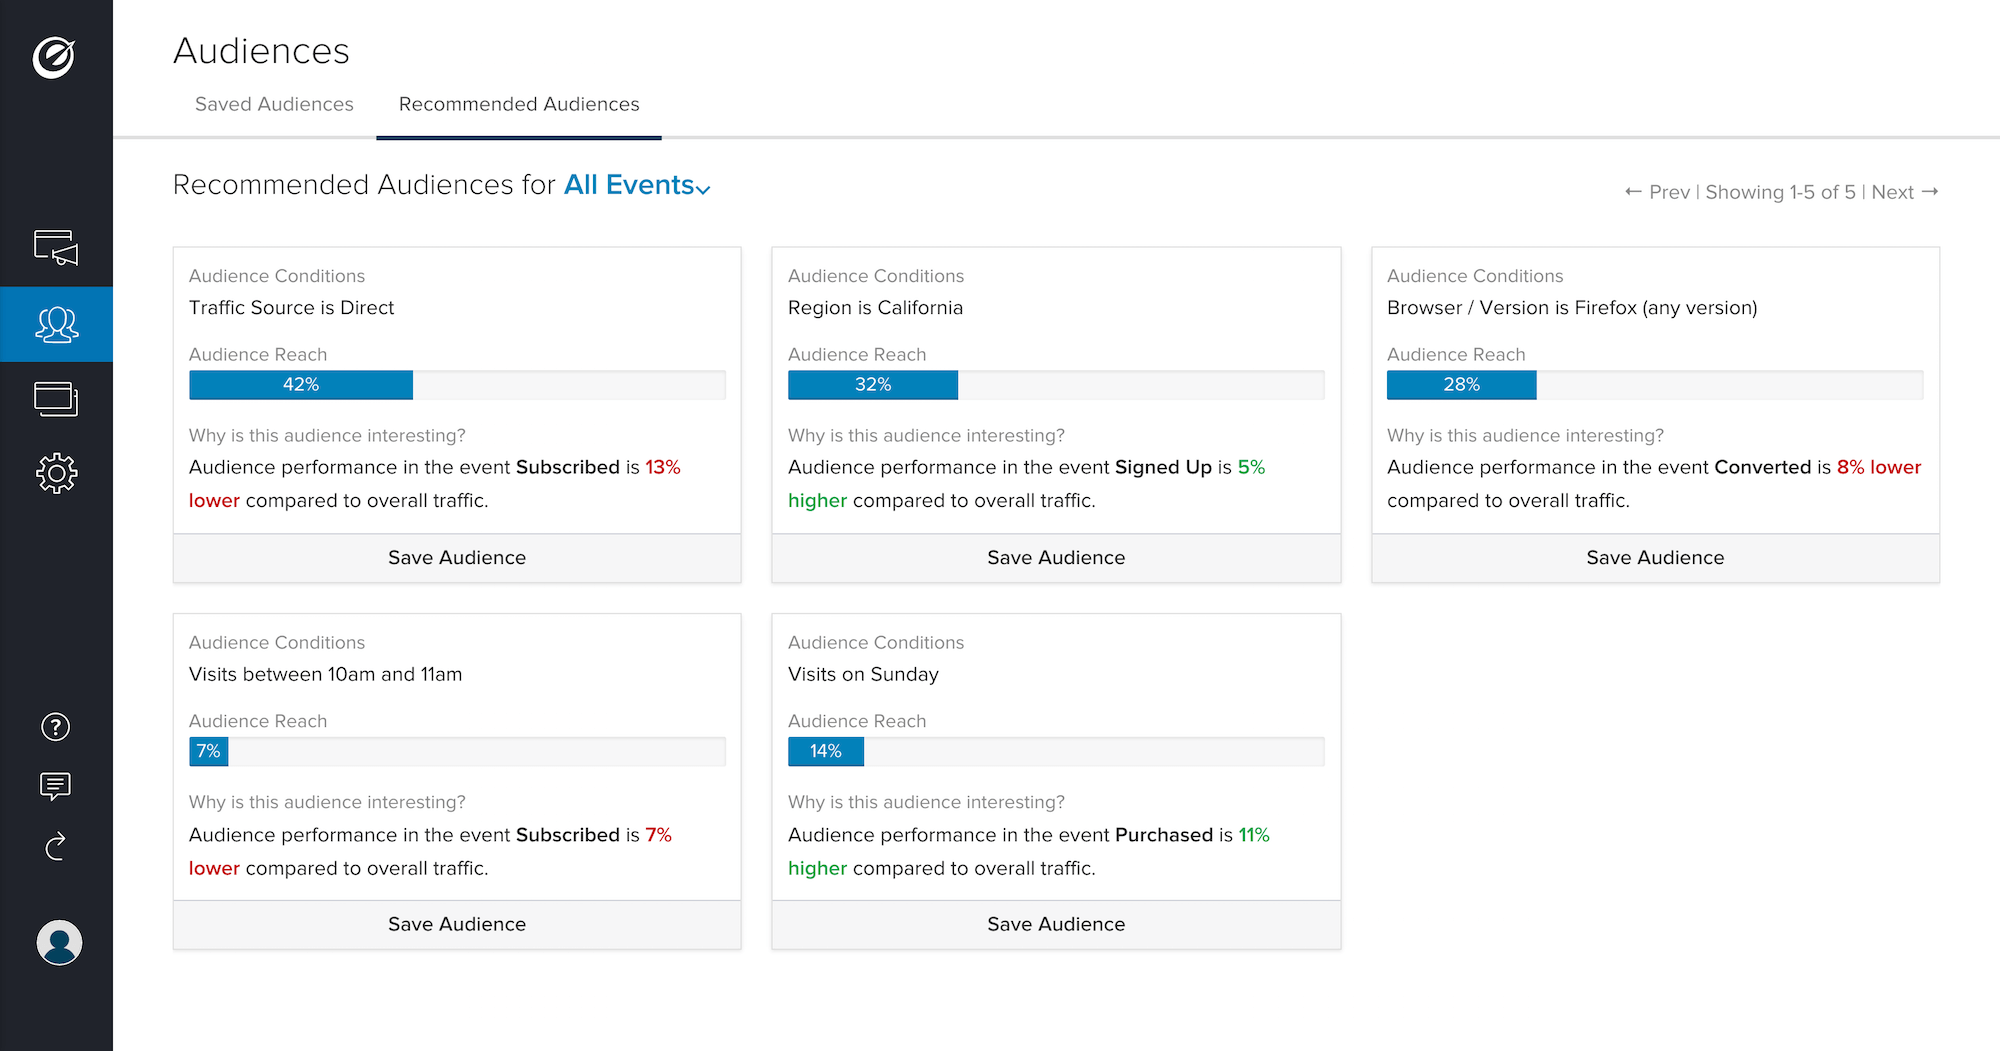2000x1051 pixels.
Task: Open the user profile avatar
Action: pos(57,942)
